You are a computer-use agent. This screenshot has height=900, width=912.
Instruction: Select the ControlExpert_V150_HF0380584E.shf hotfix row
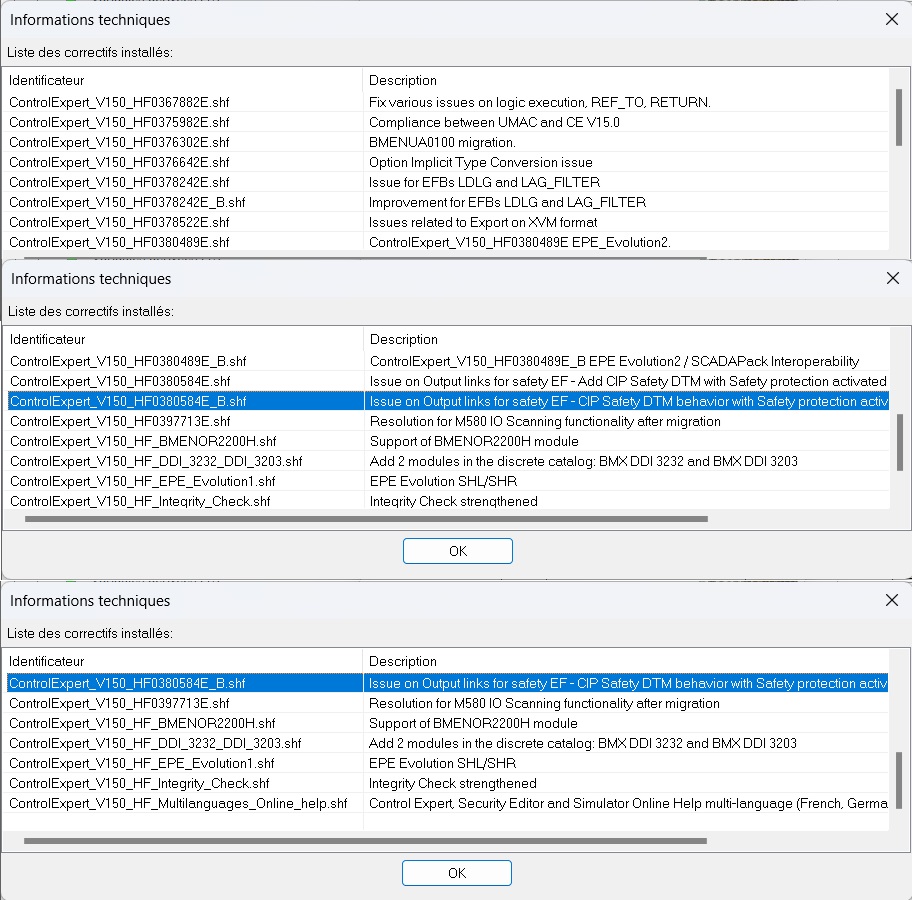[120, 381]
